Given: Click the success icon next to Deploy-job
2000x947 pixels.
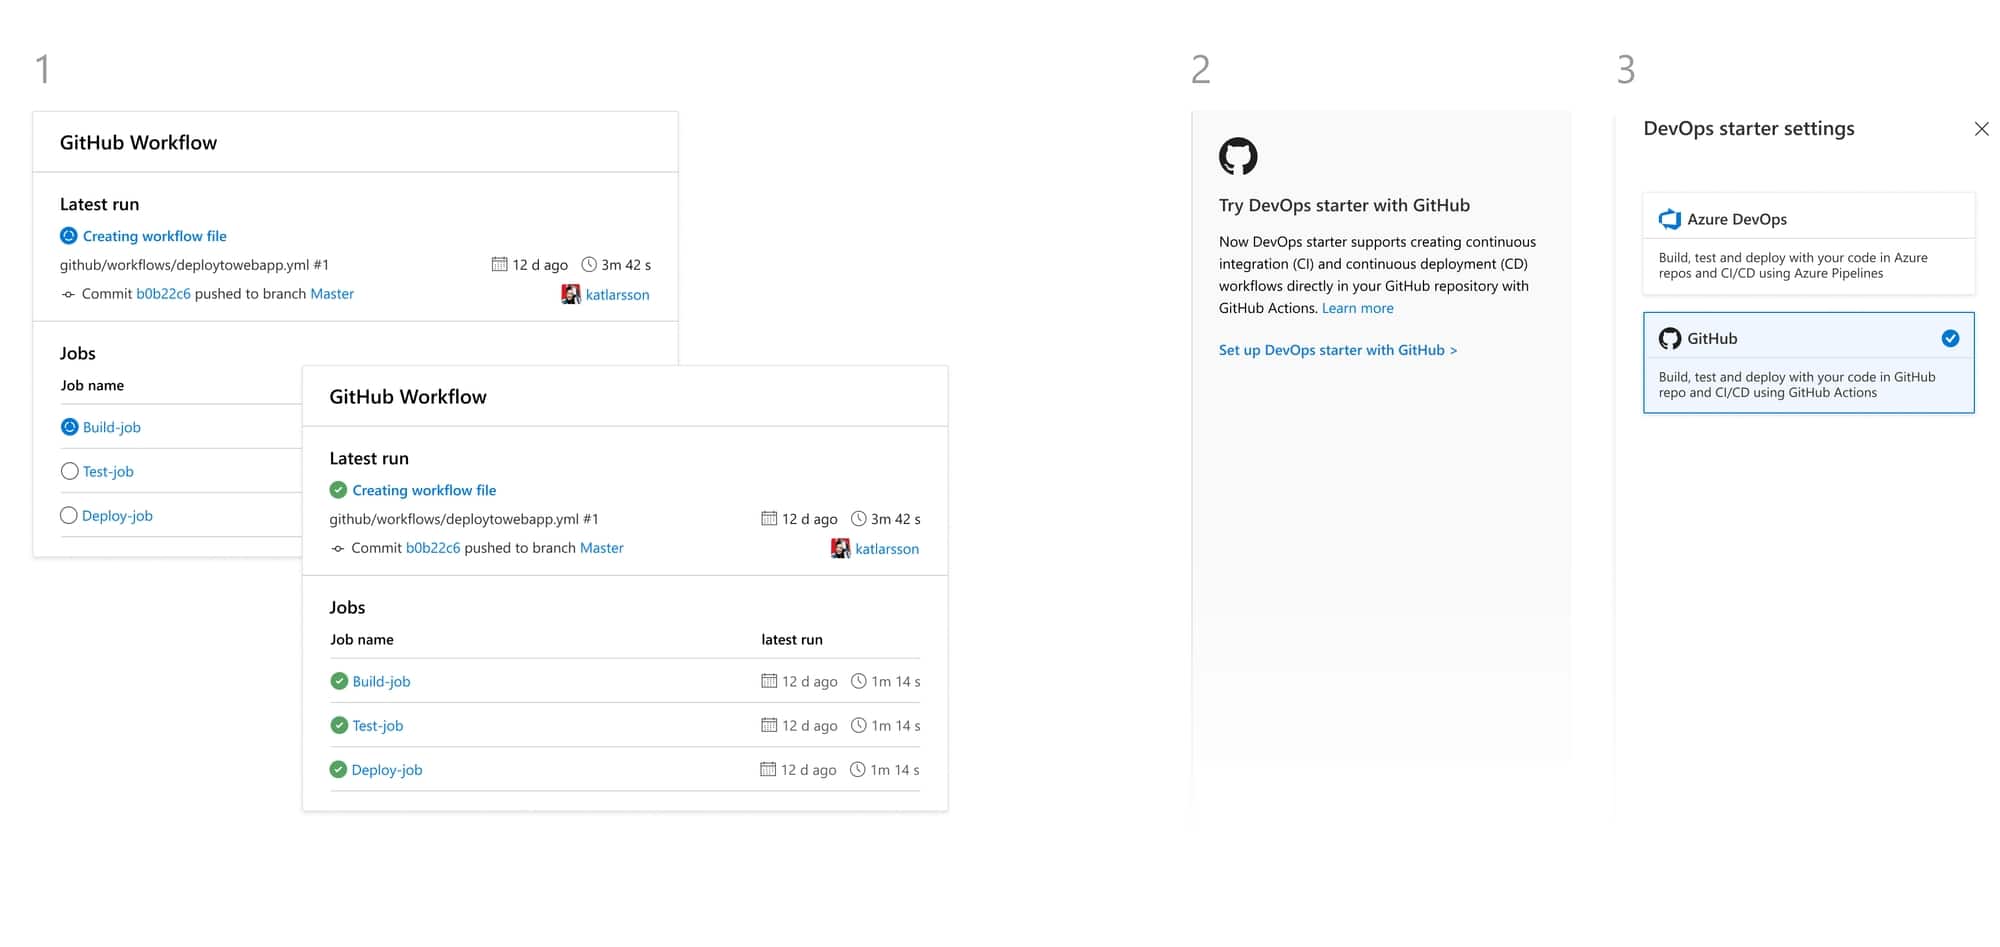Looking at the screenshot, I should (339, 770).
